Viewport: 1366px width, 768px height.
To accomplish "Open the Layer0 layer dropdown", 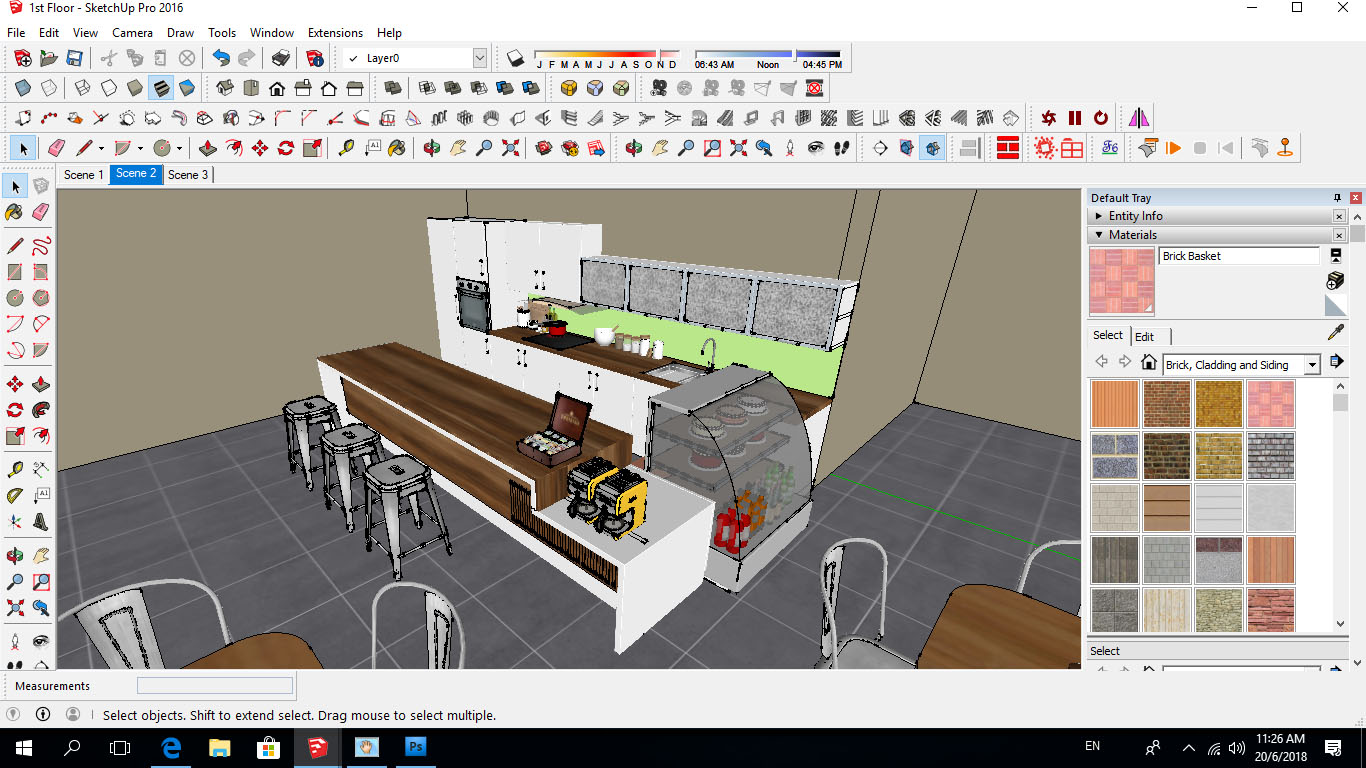I will (480, 58).
